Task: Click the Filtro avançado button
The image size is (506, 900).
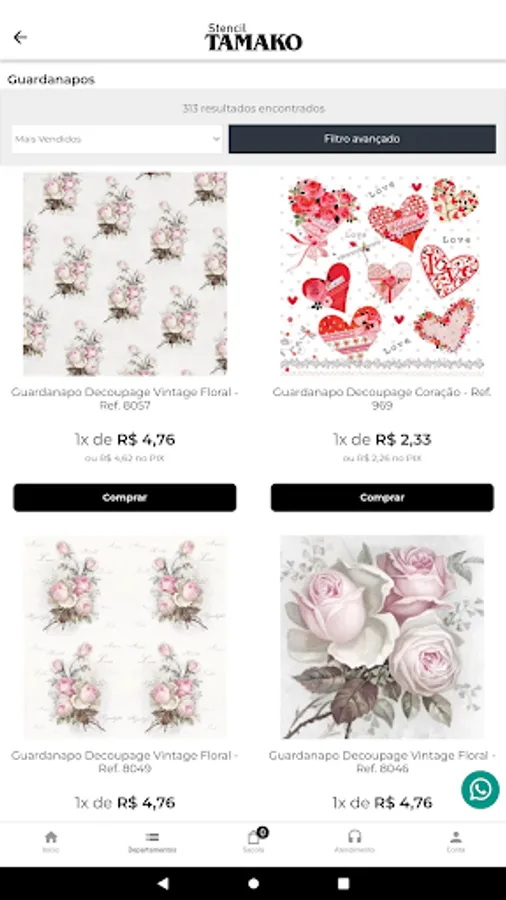Action: (362, 139)
